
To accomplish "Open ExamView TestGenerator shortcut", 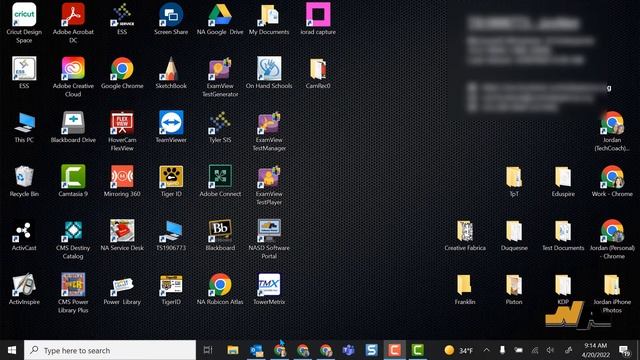I will 220,77.
